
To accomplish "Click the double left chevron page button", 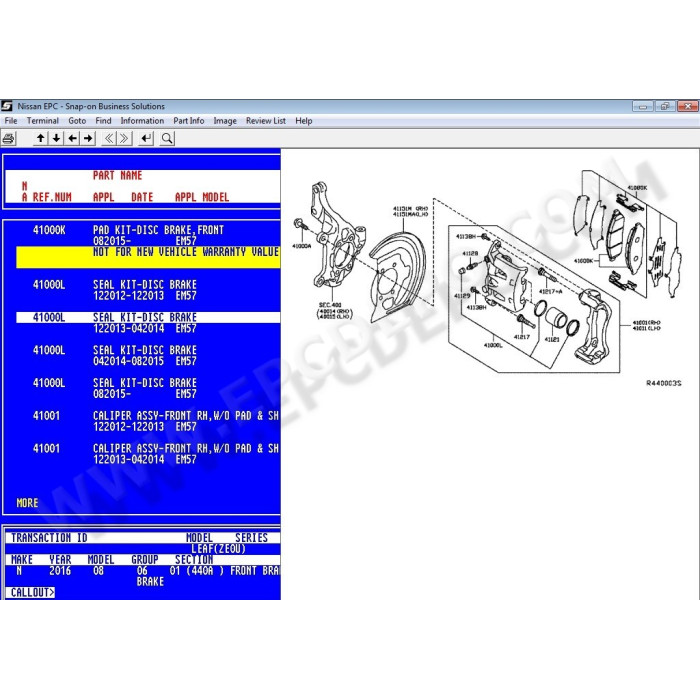I will click(109, 138).
